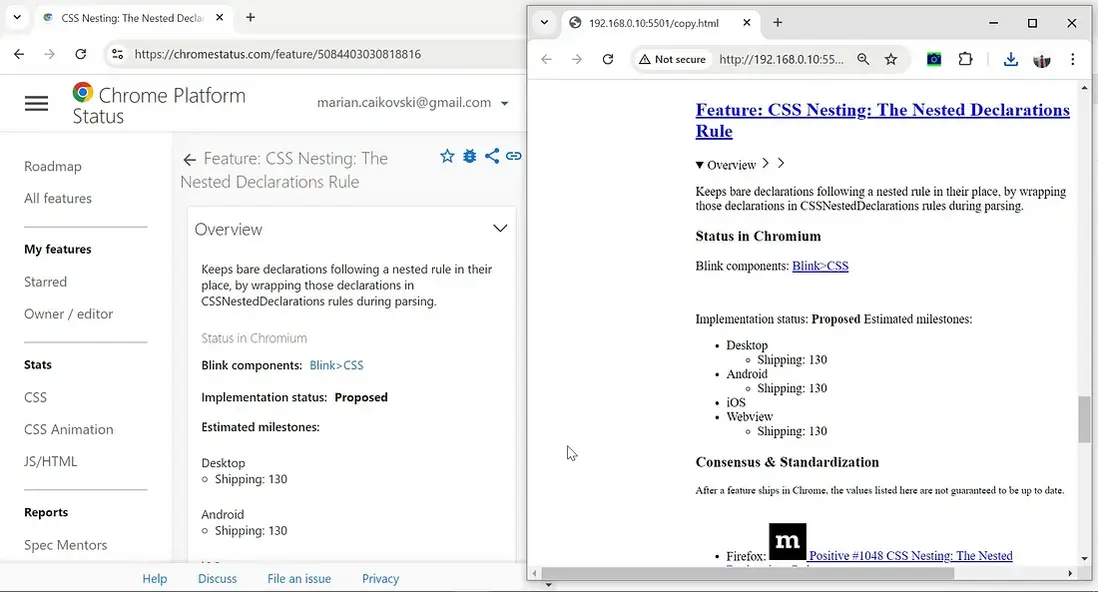Close the CSS Nesting tab

219,18
